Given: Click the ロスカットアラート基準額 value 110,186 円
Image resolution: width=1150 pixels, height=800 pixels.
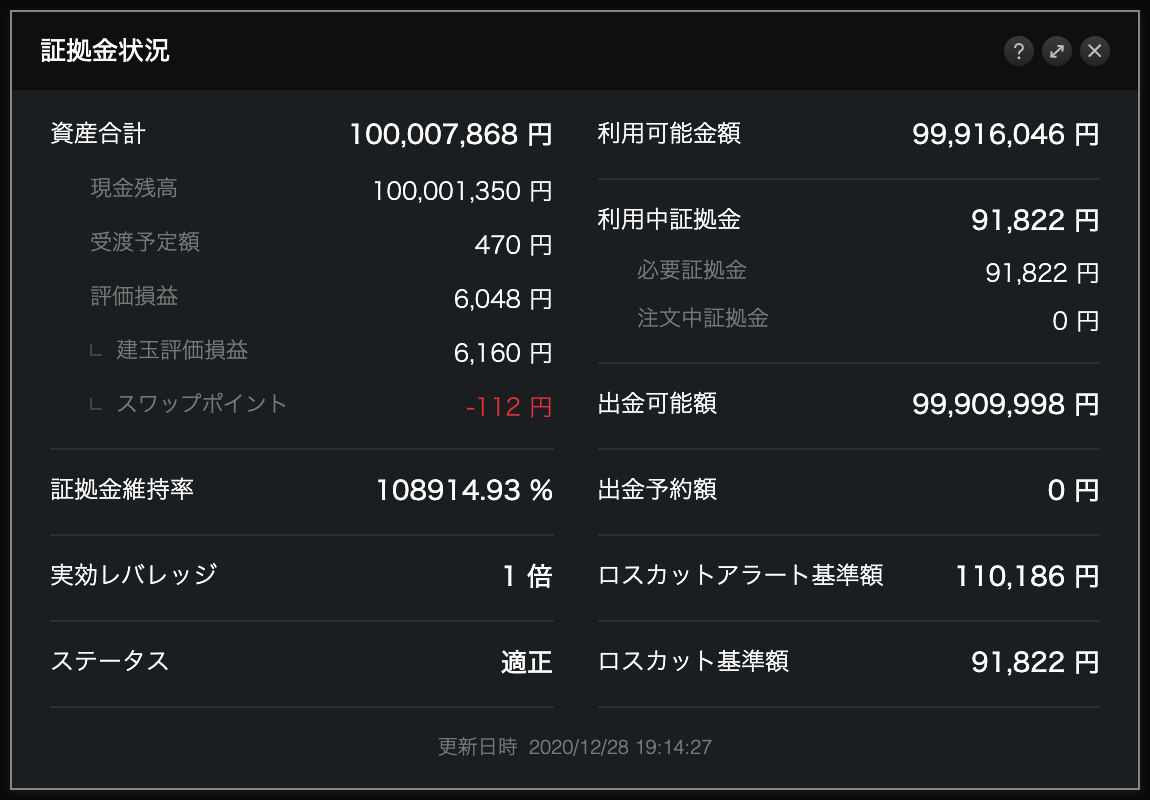Looking at the screenshot, I should click(x=1027, y=576).
